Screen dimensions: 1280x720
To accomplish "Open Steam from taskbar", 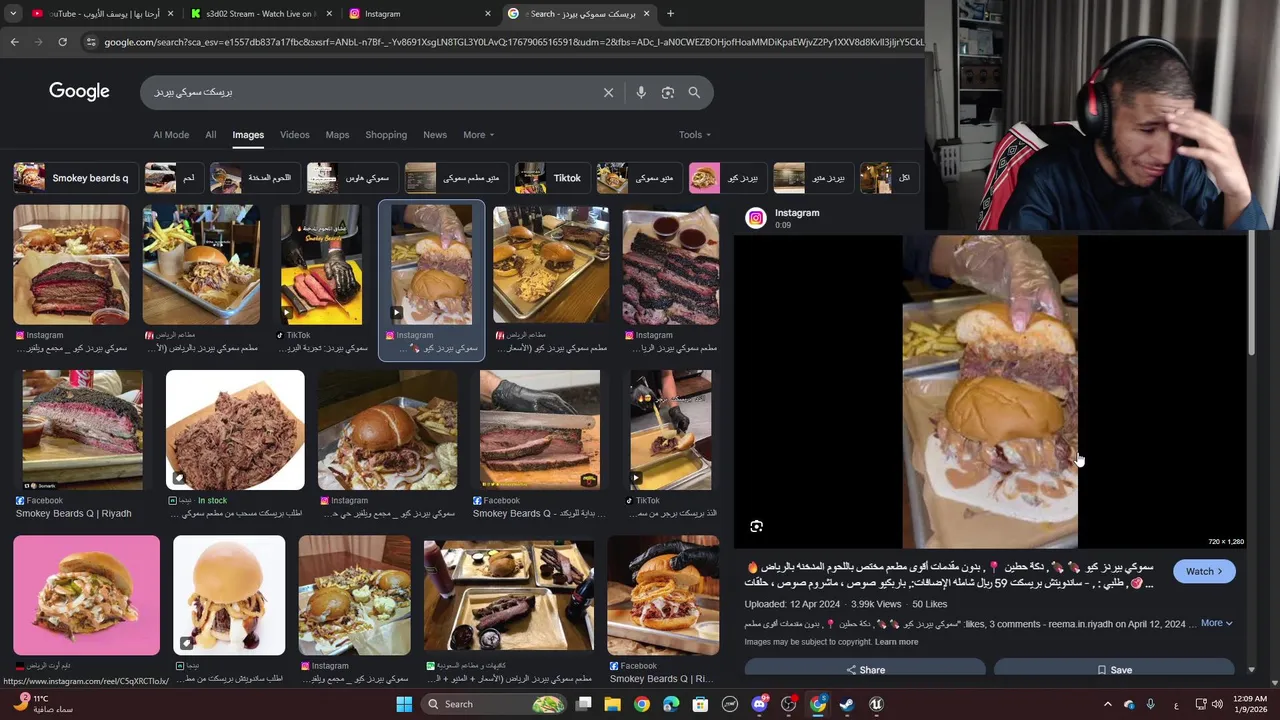I will [847, 704].
